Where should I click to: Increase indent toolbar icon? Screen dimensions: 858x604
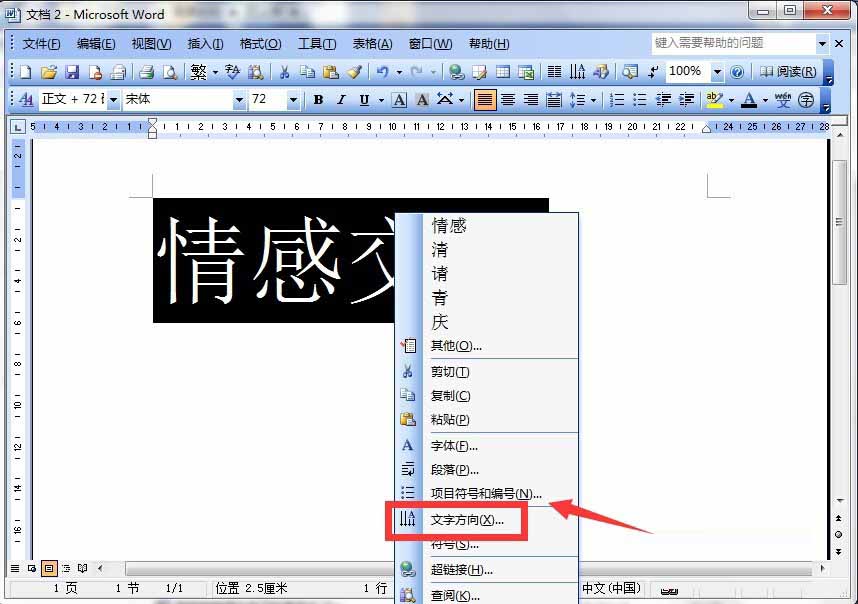point(686,100)
